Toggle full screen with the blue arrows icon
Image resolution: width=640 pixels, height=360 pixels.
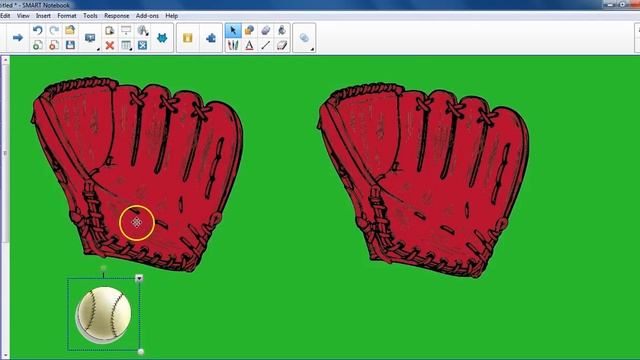point(142,45)
